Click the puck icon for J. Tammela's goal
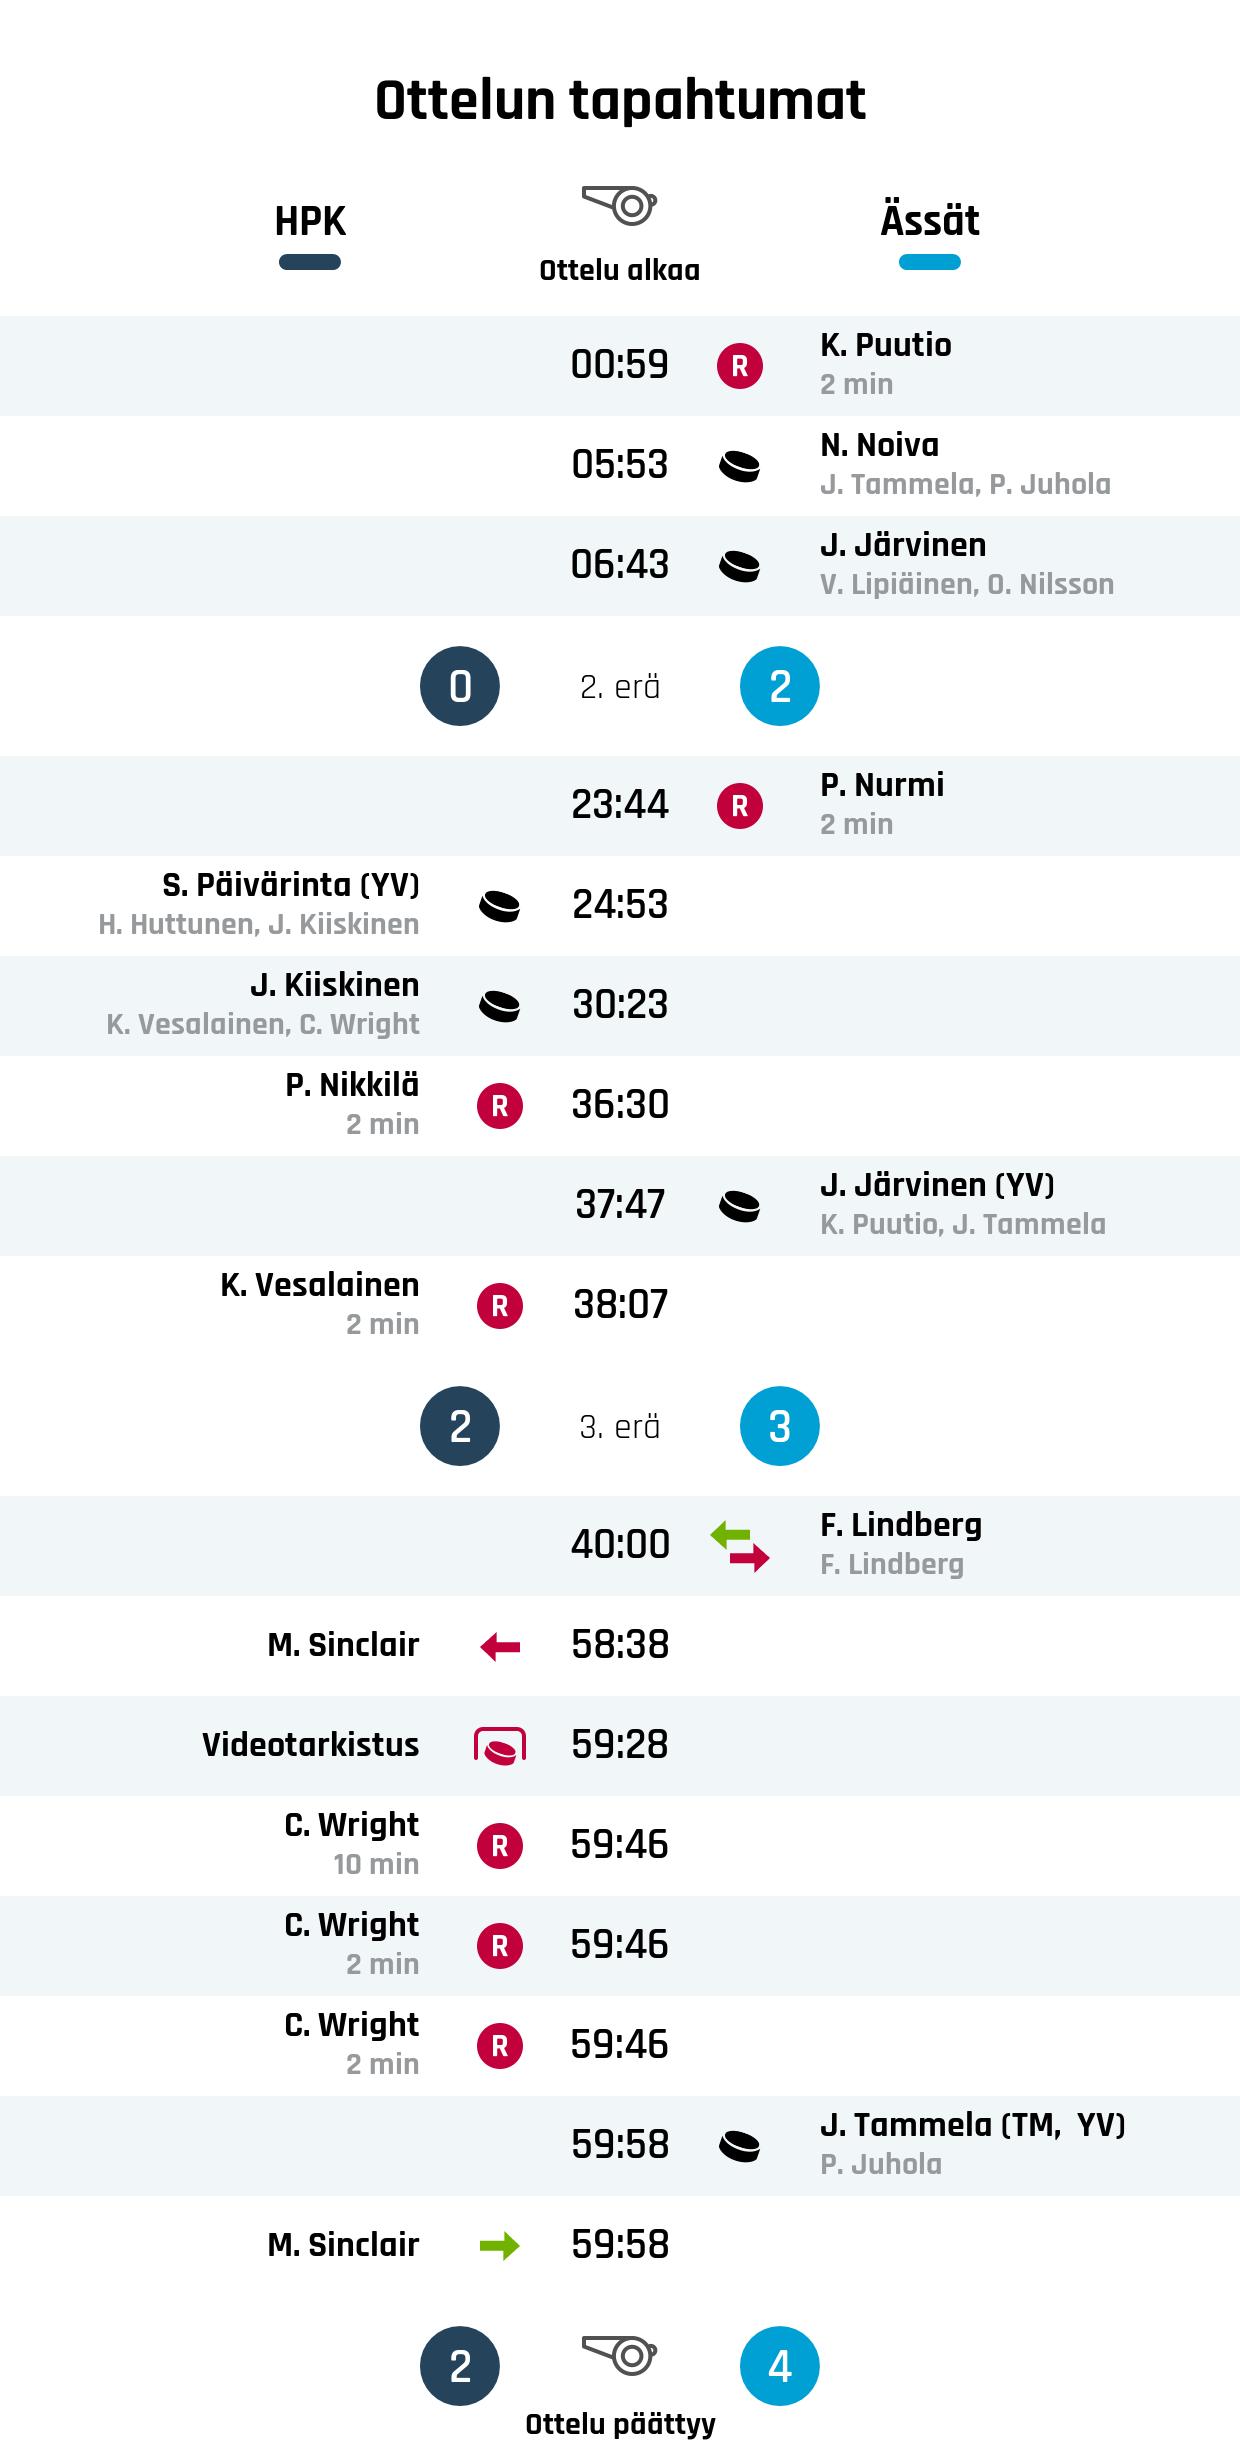Image resolution: width=1240 pixels, height=2458 pixels. pos(740,2146)
